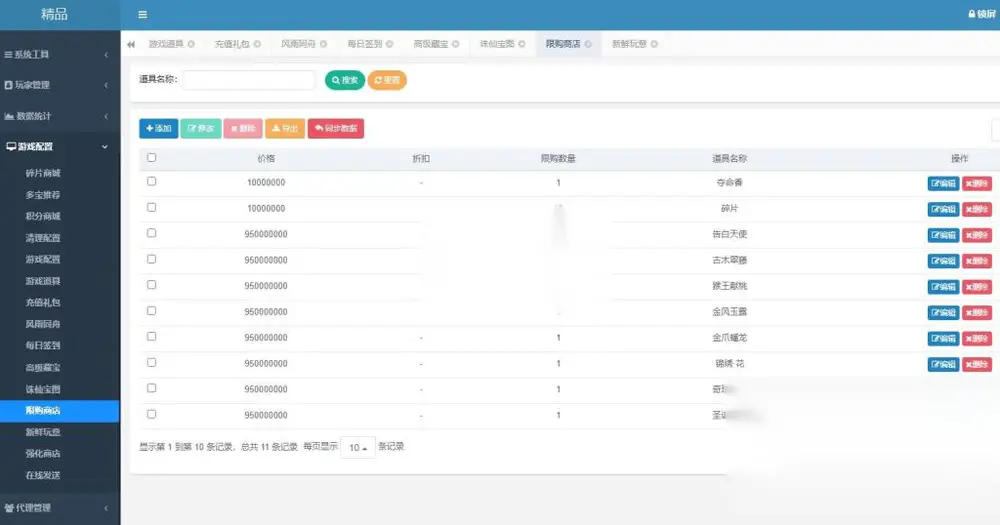Focus the 道具名称 search input field
Screen dimensions: 1000x525
click(249, 80)
